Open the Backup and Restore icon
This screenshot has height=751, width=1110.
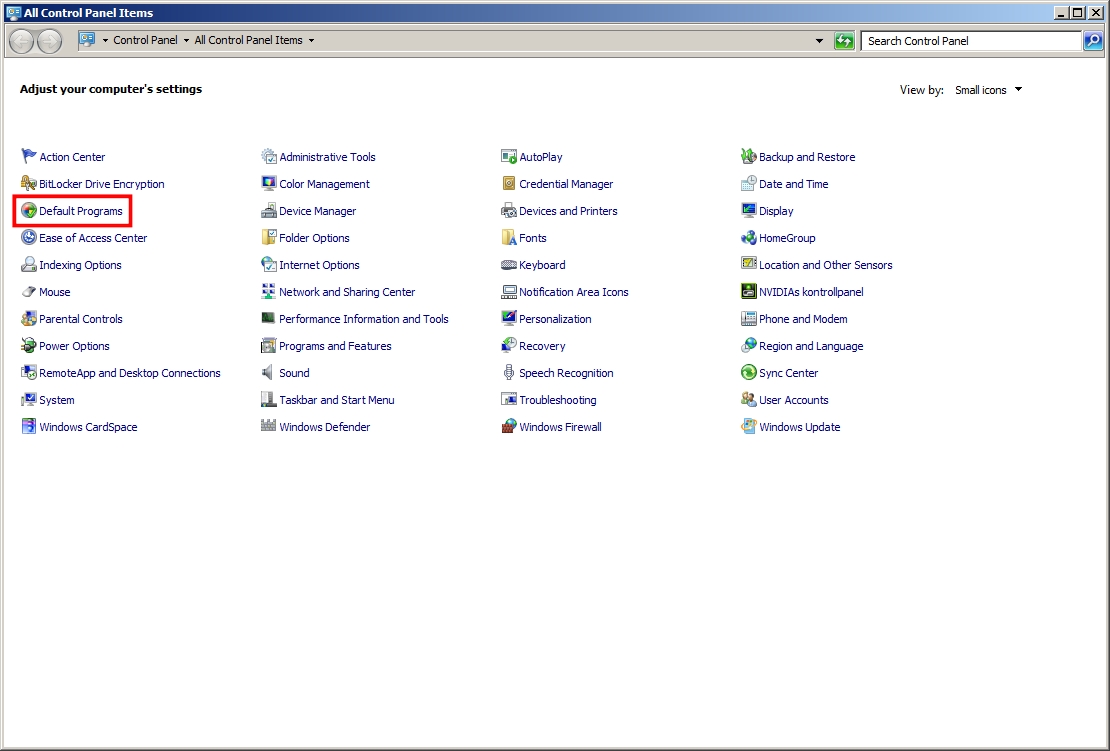748,156
